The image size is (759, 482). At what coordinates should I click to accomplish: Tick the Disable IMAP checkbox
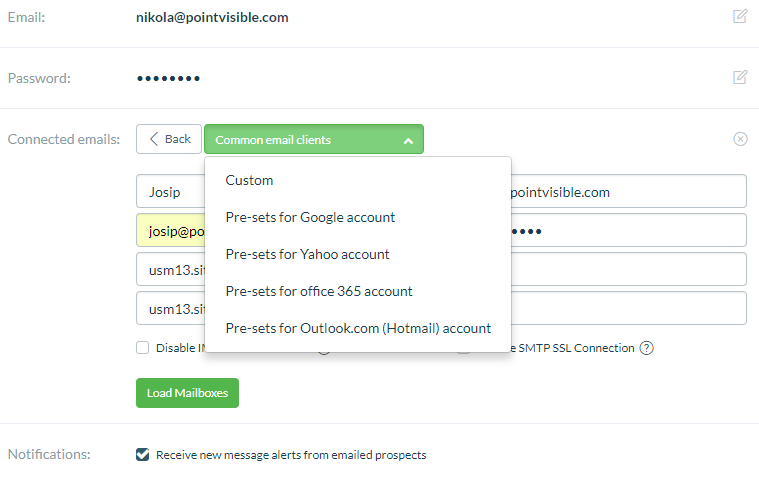pos(143,348)
